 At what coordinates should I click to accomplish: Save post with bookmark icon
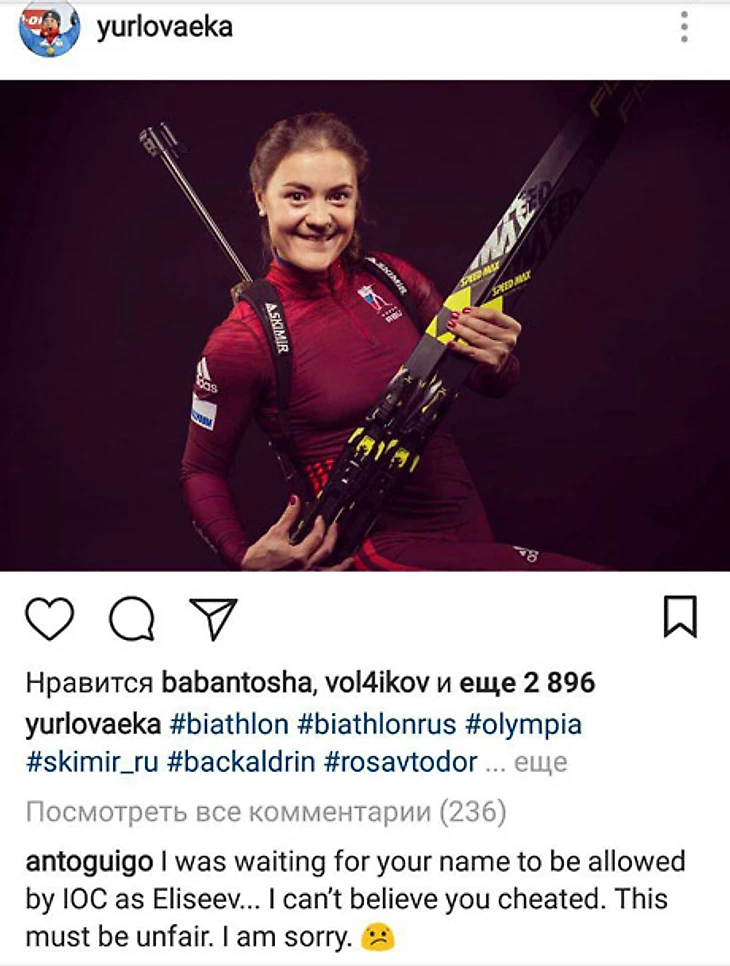click(680, 616)
